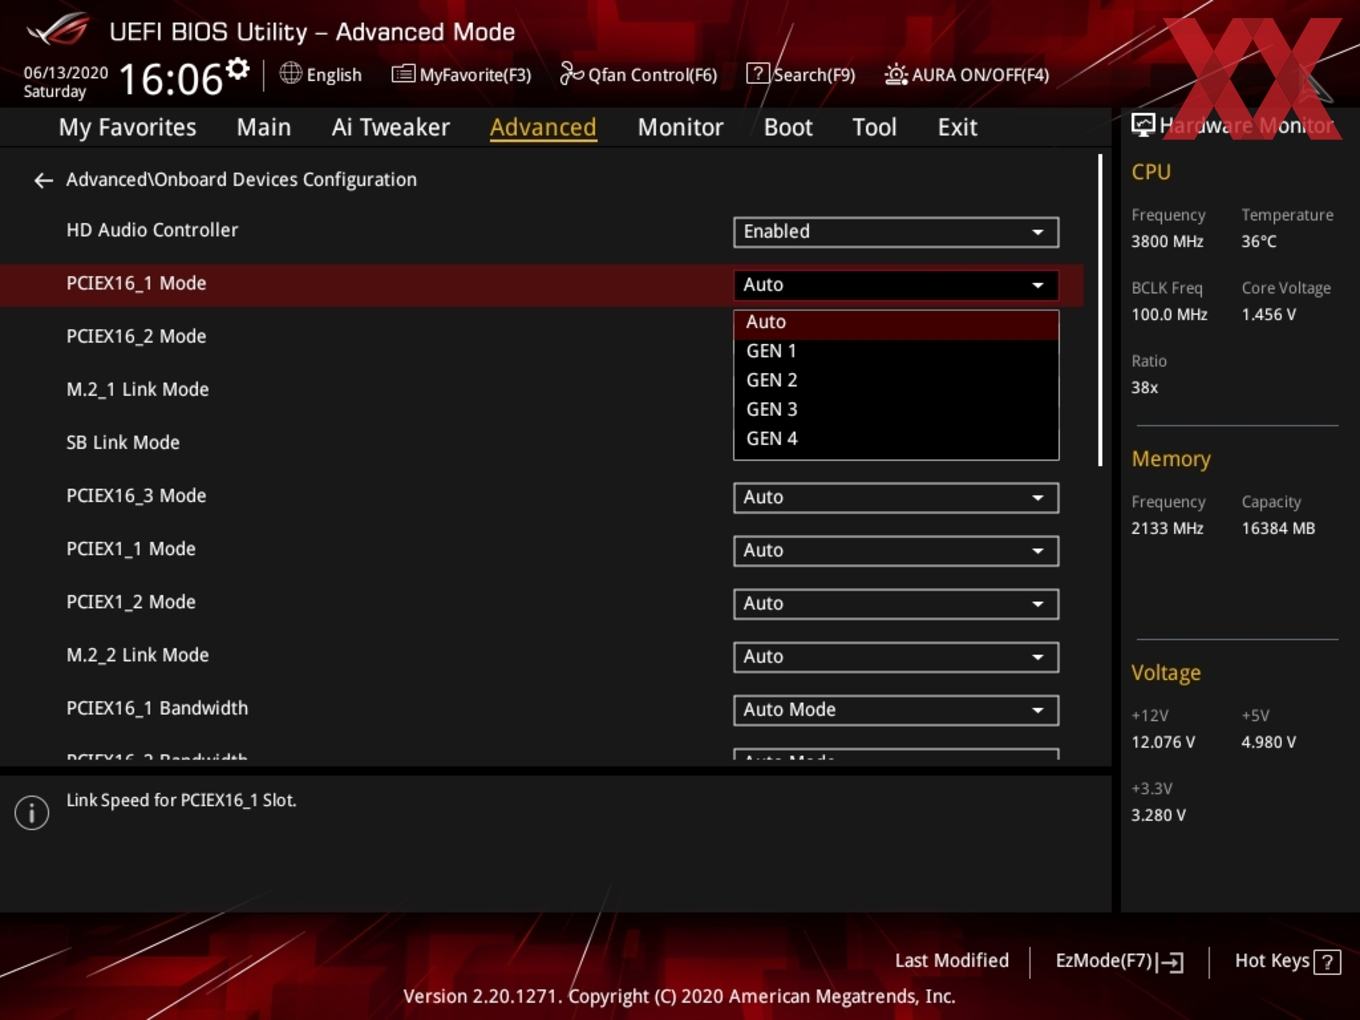Choose GEN 4 option
Screen dimensions: 1360x1020
click(x=896, y=438)
